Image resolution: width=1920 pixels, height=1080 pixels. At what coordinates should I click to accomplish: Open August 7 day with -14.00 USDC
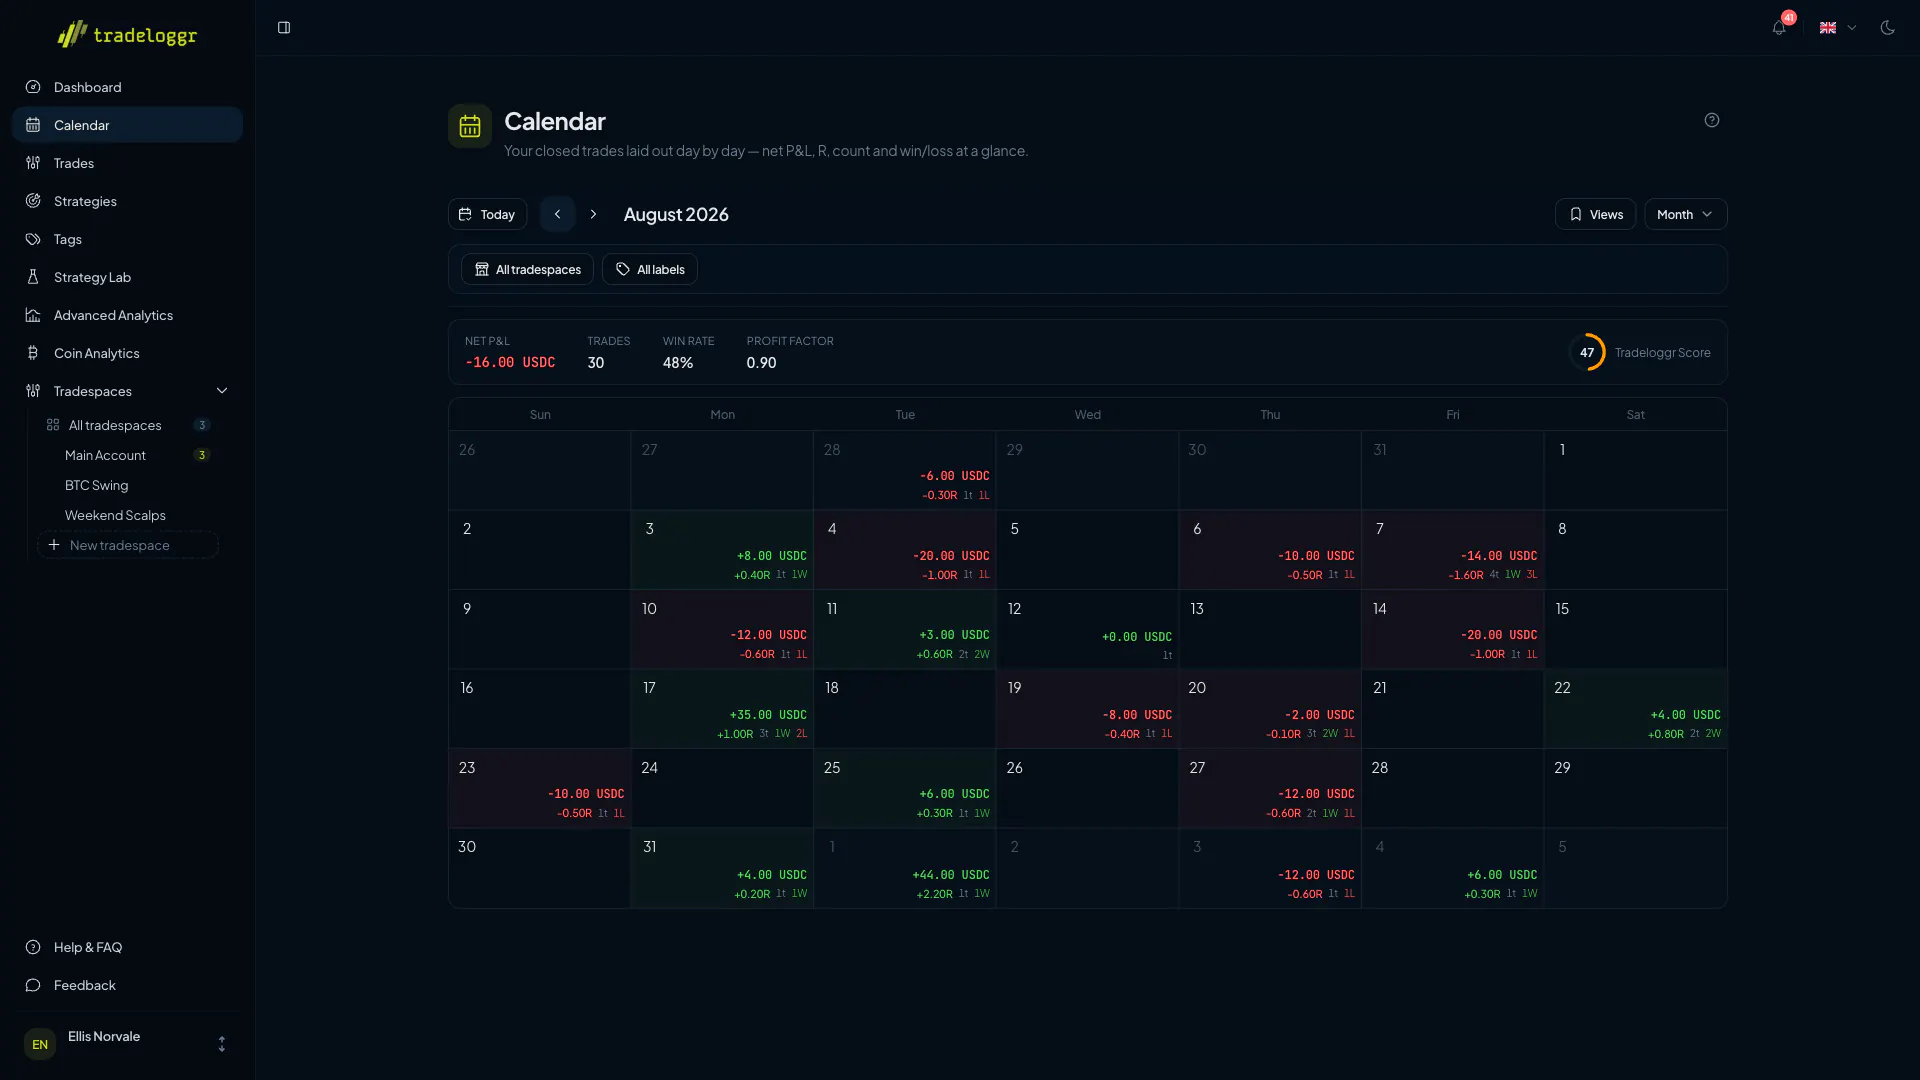coord(1453,550)
